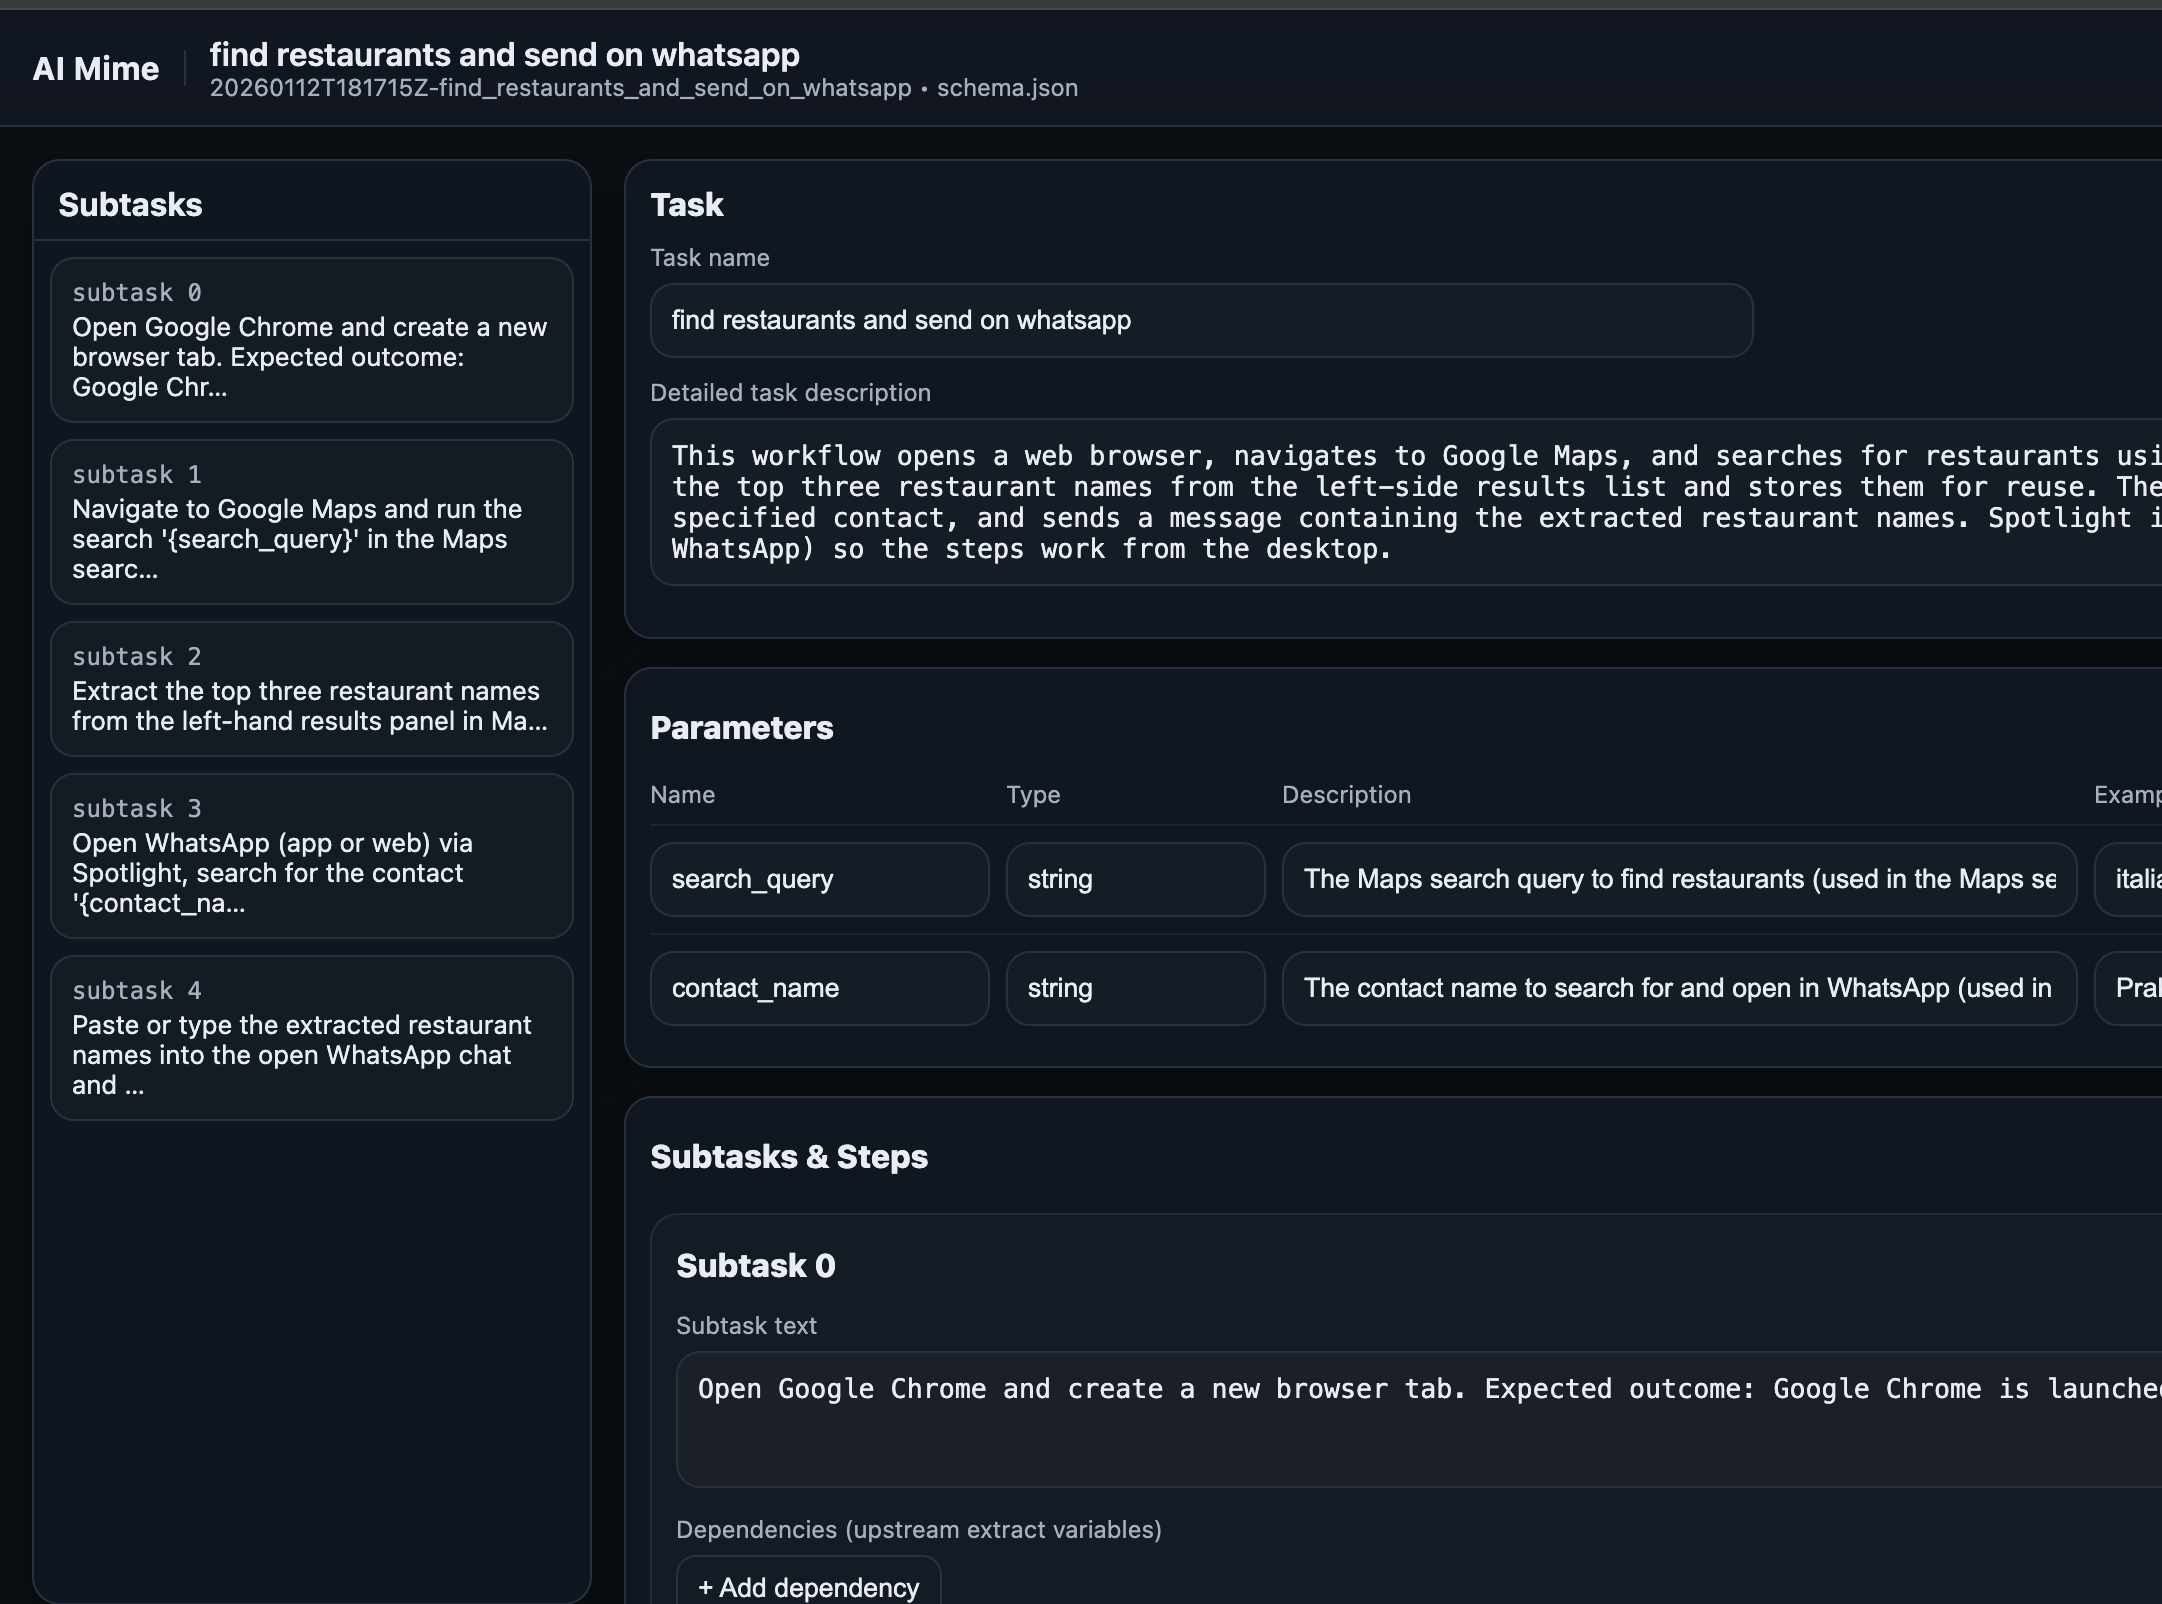Edit the contact_name parameter name field
This screenshot has height=1604, width=2162.
[x=819, y=989]
